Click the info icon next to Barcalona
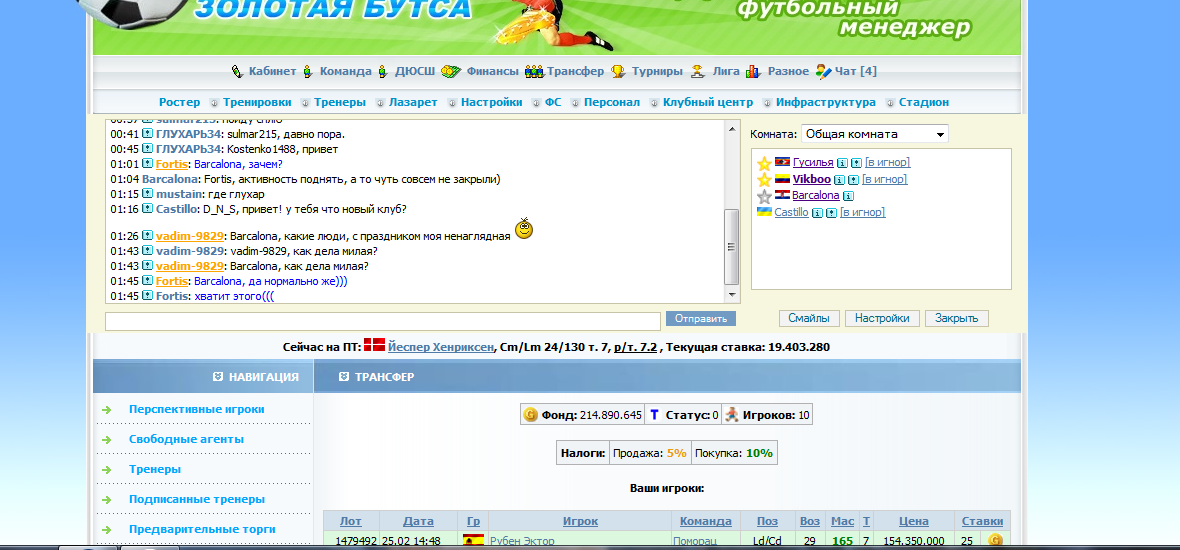Image resolution: width=1180 pixels, height=550 pixels. pyautogui.click(x=848, y=196)
